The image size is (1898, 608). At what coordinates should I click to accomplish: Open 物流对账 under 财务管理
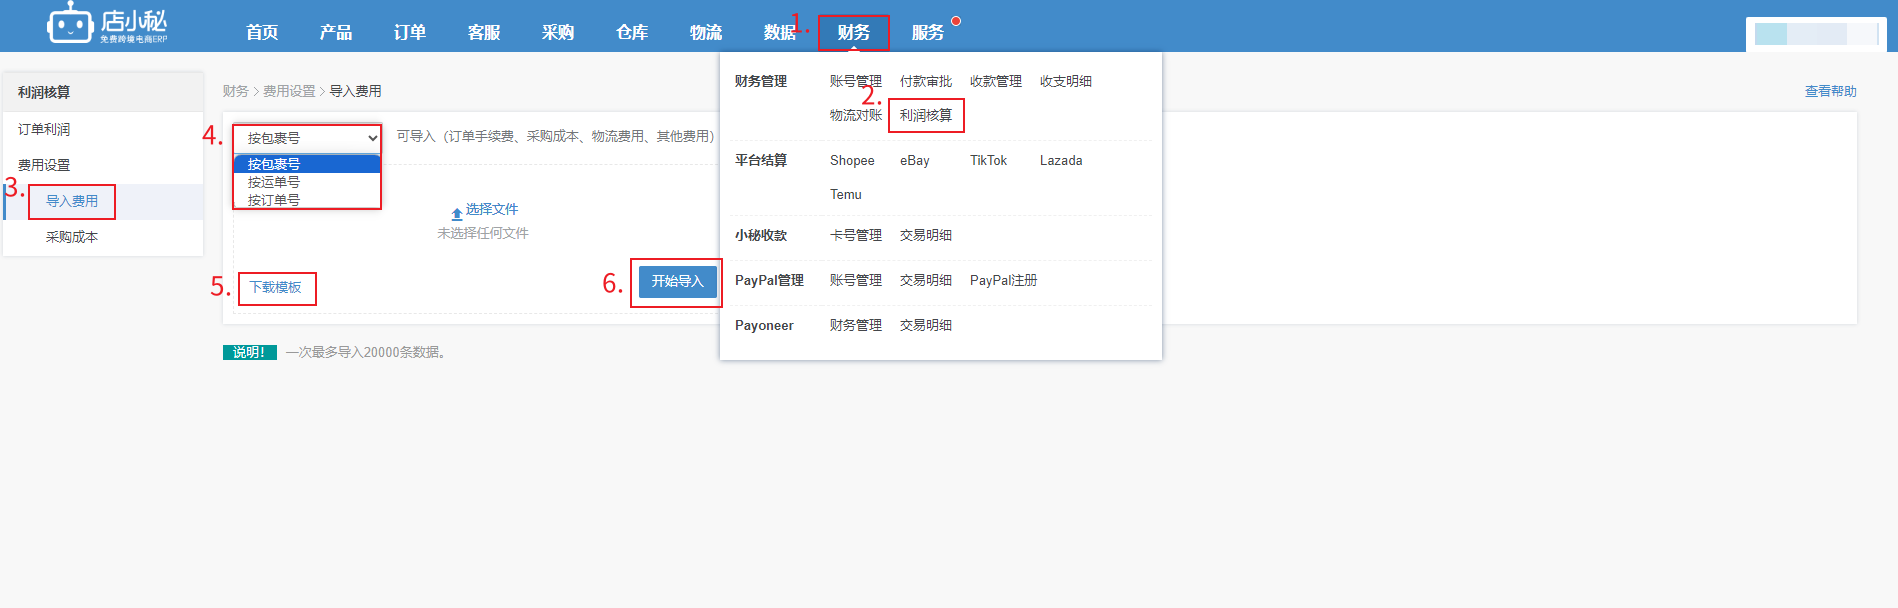855,115
